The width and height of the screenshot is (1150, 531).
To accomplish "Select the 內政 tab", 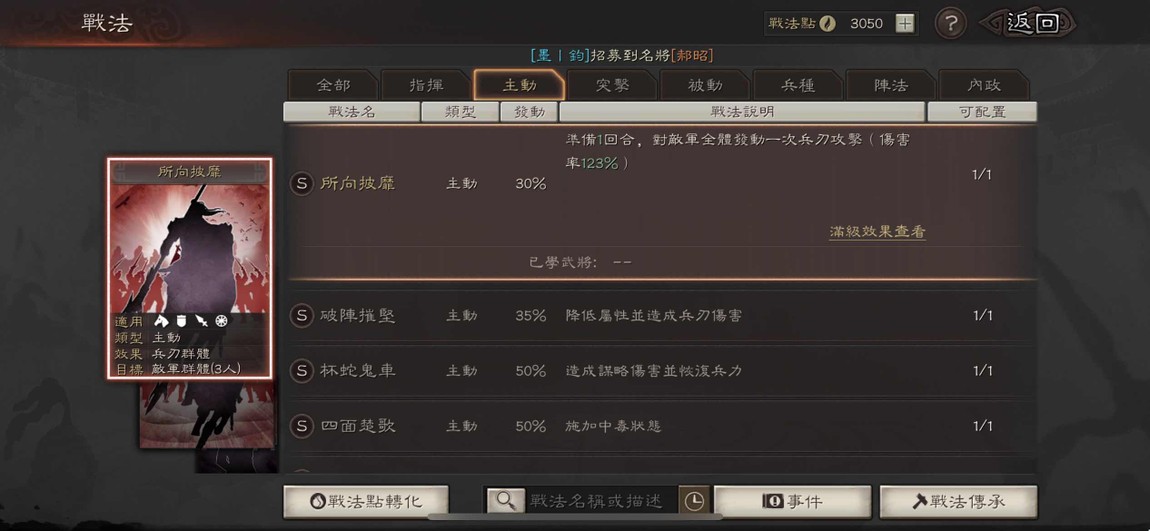I will 984,85.
